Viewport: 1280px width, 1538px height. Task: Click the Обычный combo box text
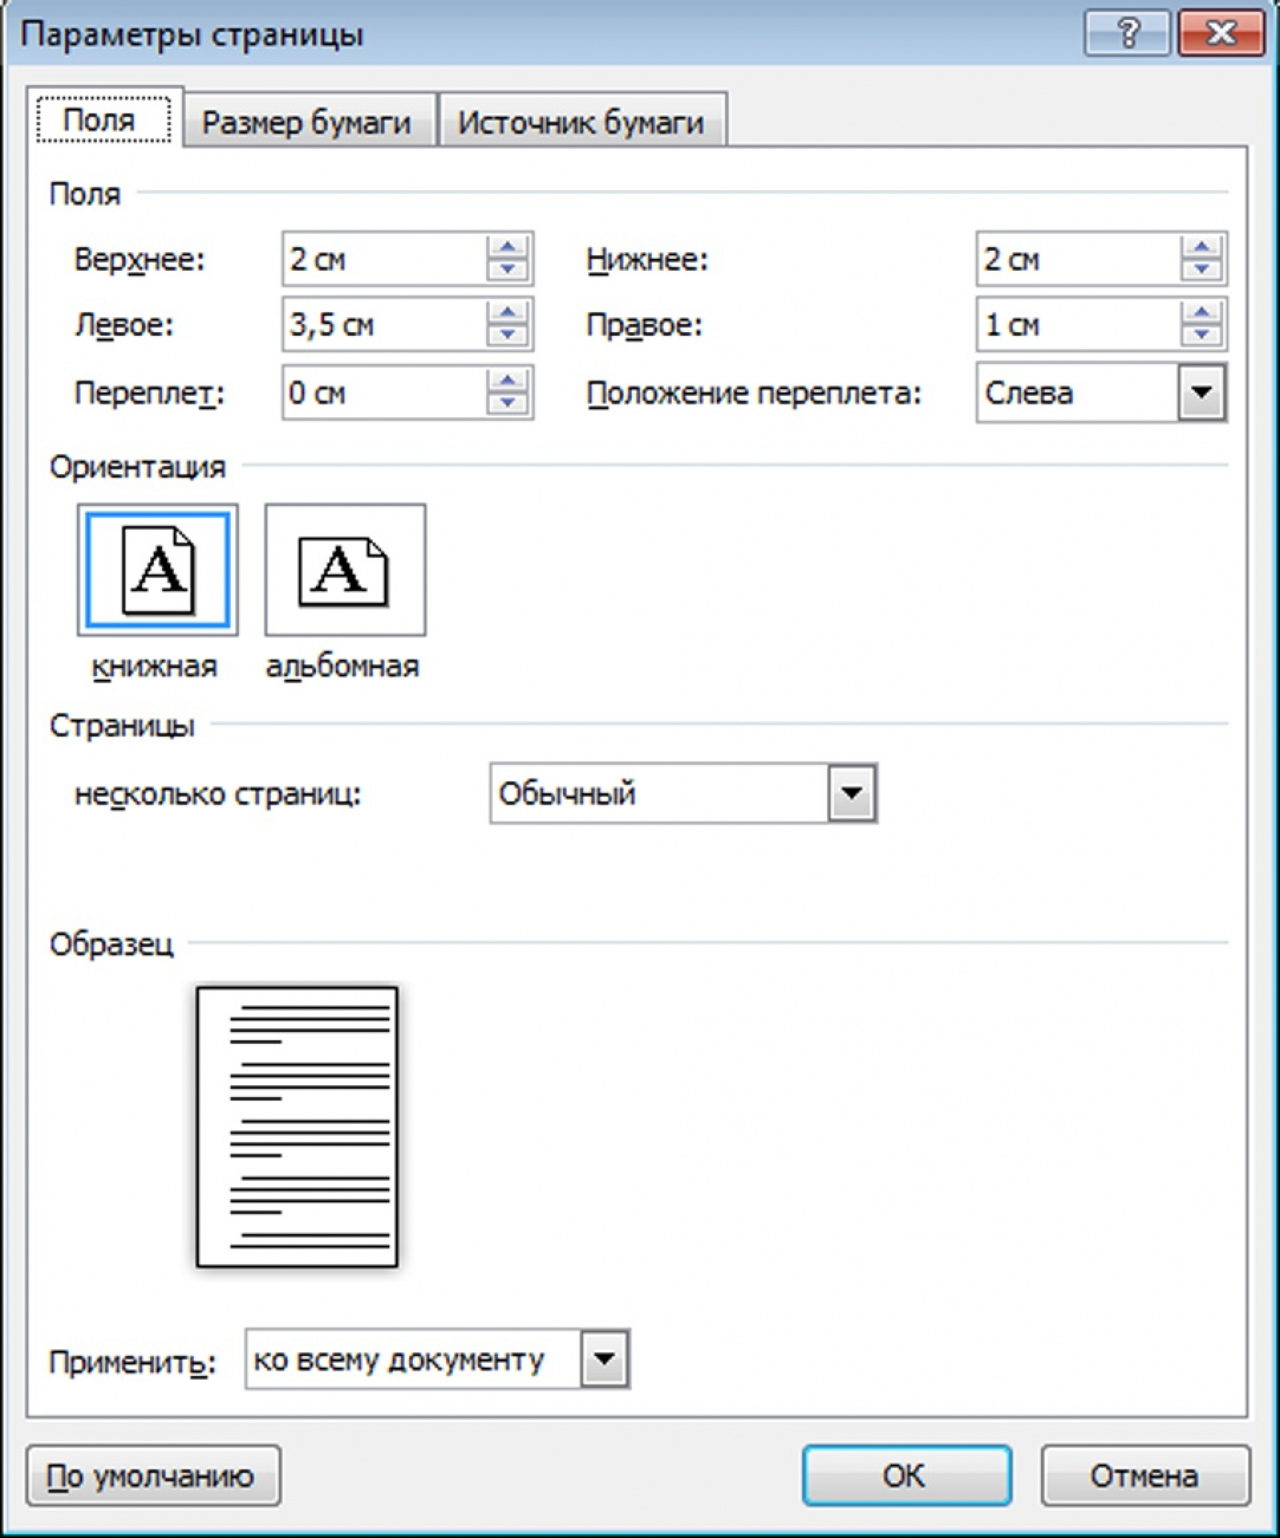(x=567, y=794)
